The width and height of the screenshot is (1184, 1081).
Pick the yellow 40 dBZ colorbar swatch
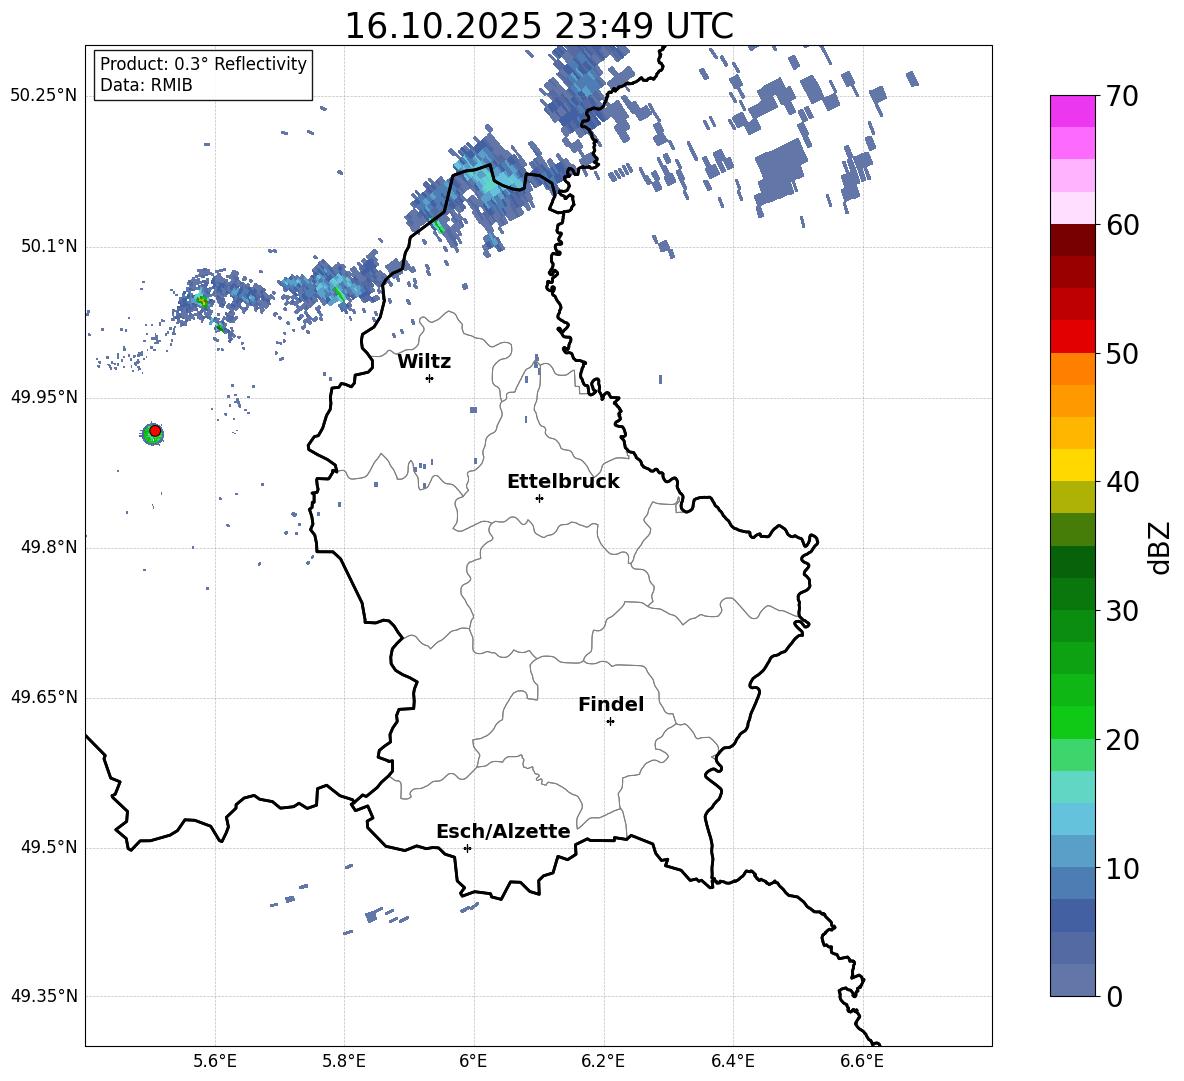tap(1072, 465)
